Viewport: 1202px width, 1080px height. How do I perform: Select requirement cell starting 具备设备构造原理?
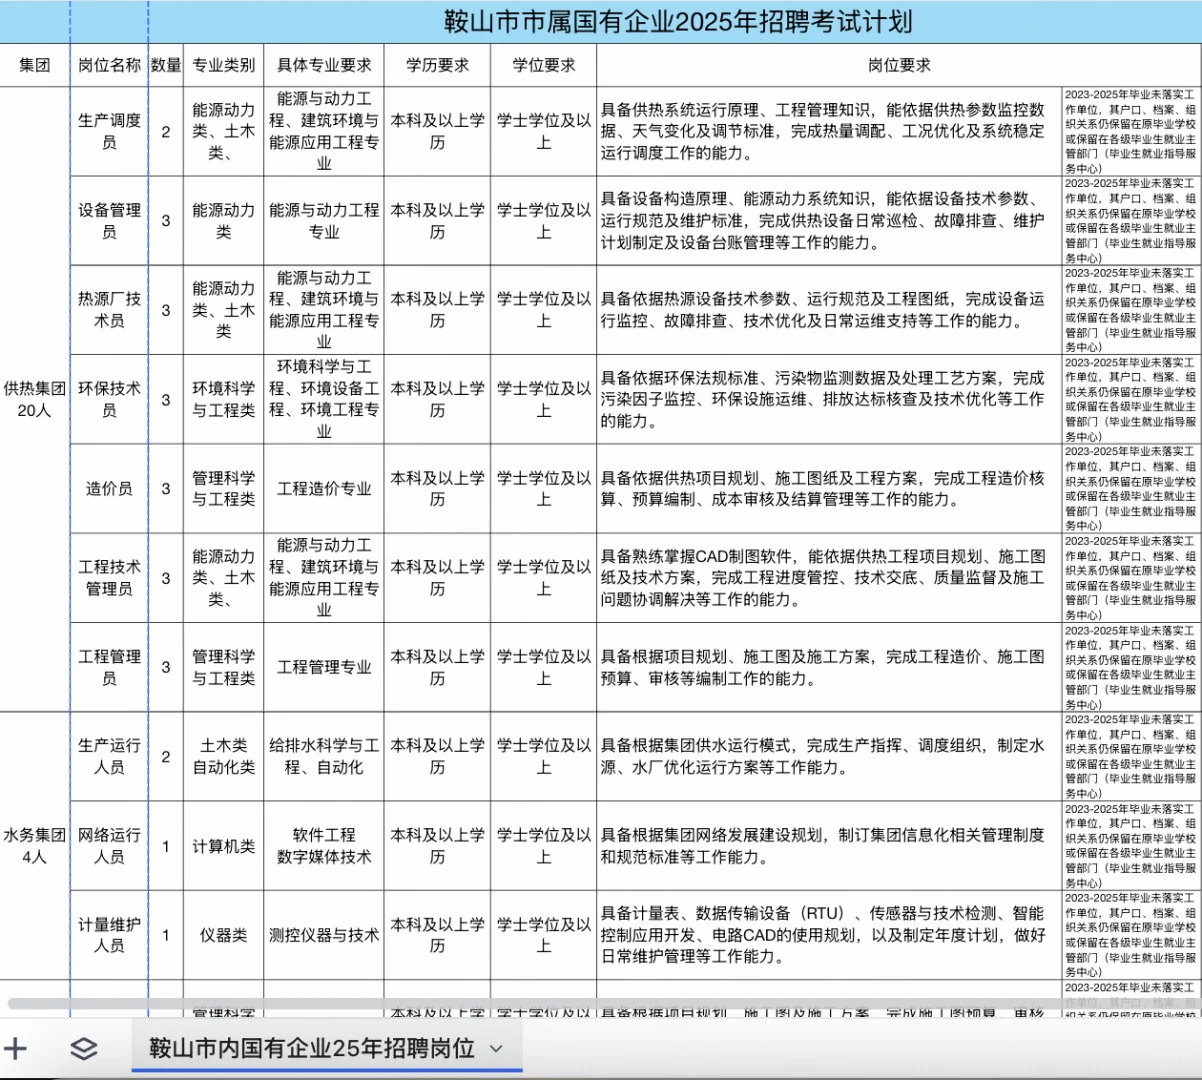[x=829, y=220]
